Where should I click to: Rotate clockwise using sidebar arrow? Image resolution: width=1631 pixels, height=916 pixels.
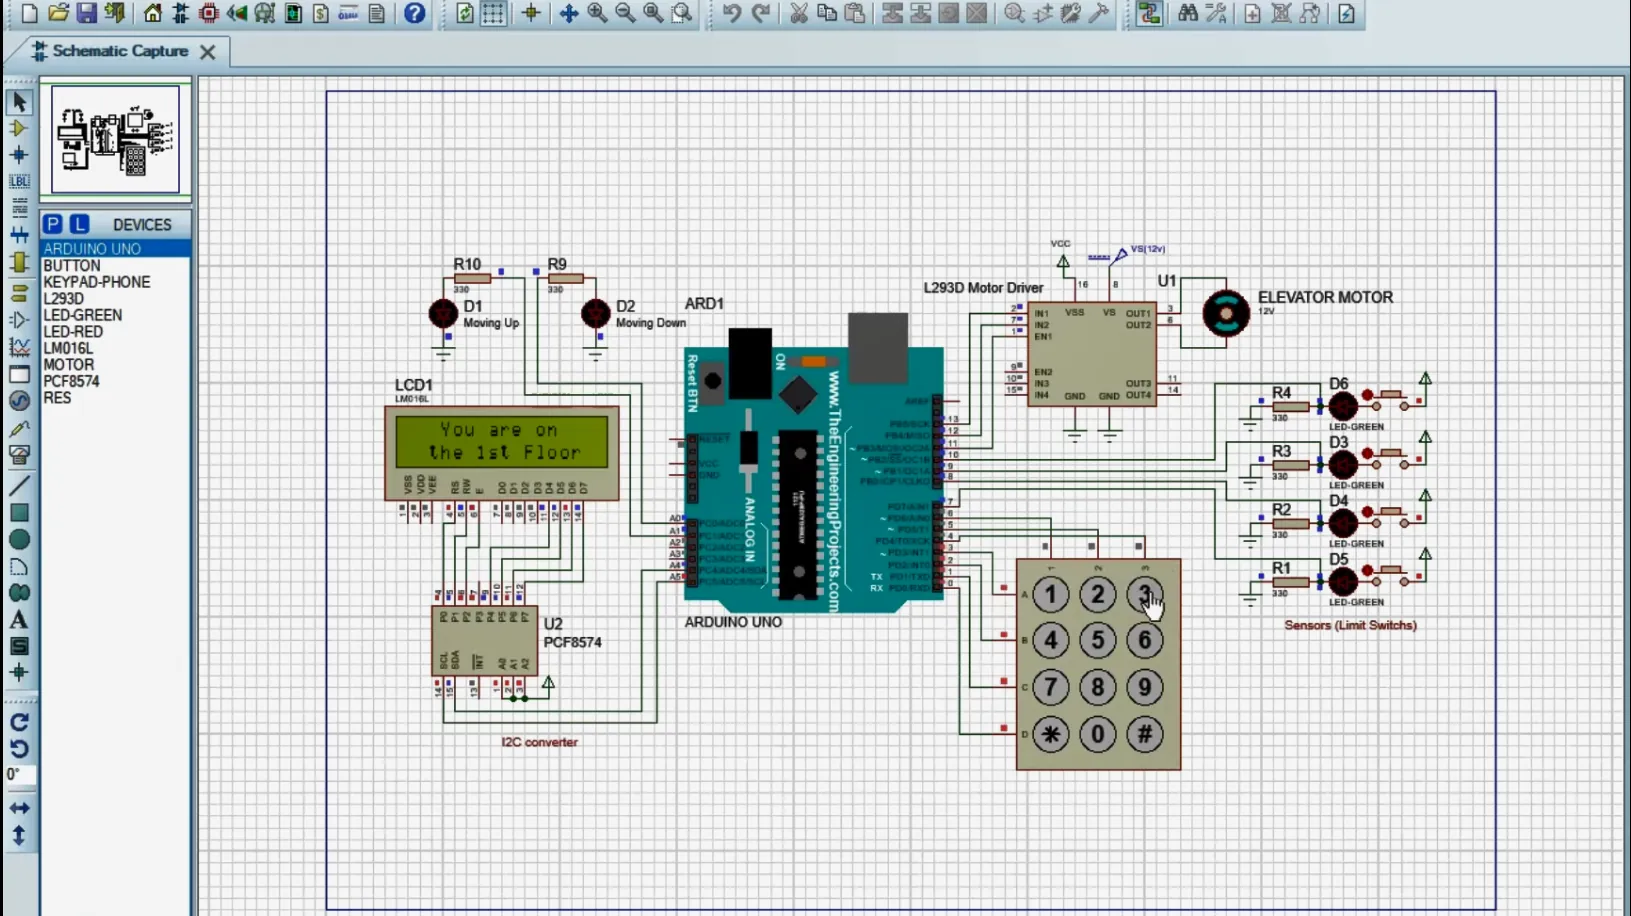(19, 722)
